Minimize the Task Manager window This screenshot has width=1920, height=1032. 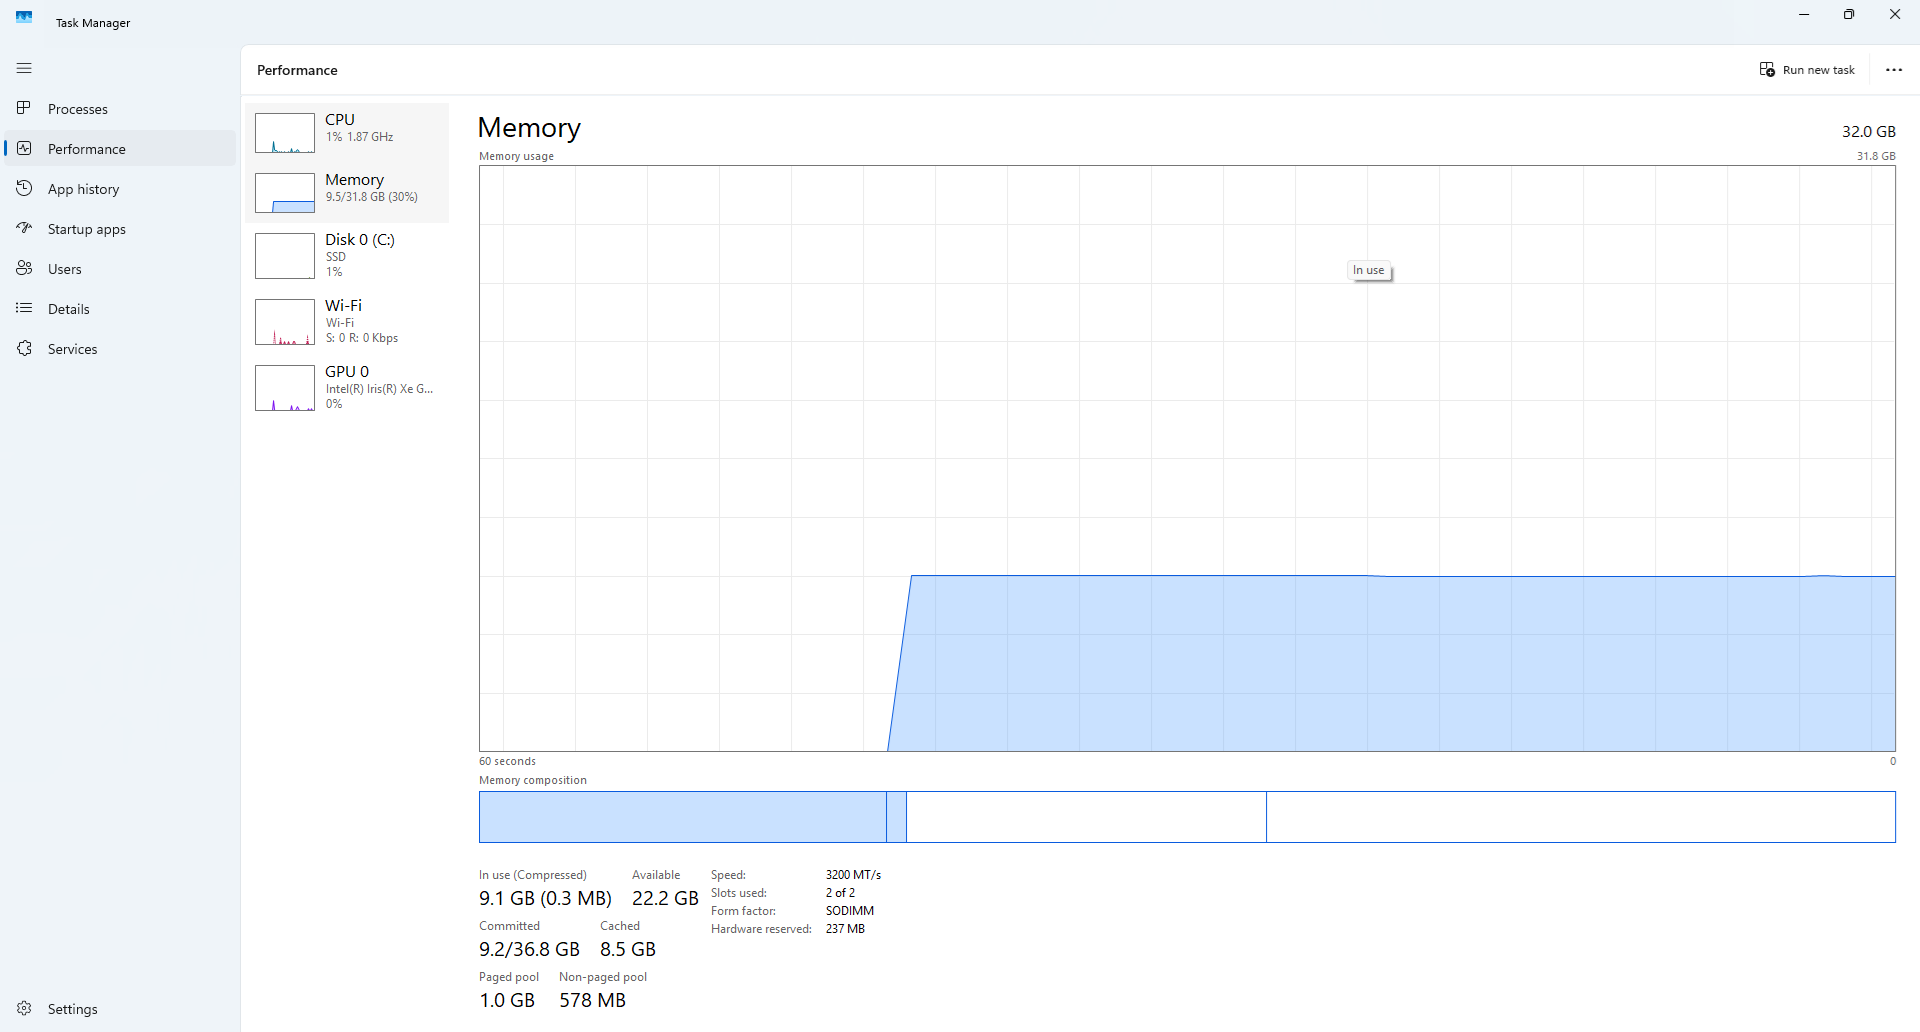pos(1804,14)
